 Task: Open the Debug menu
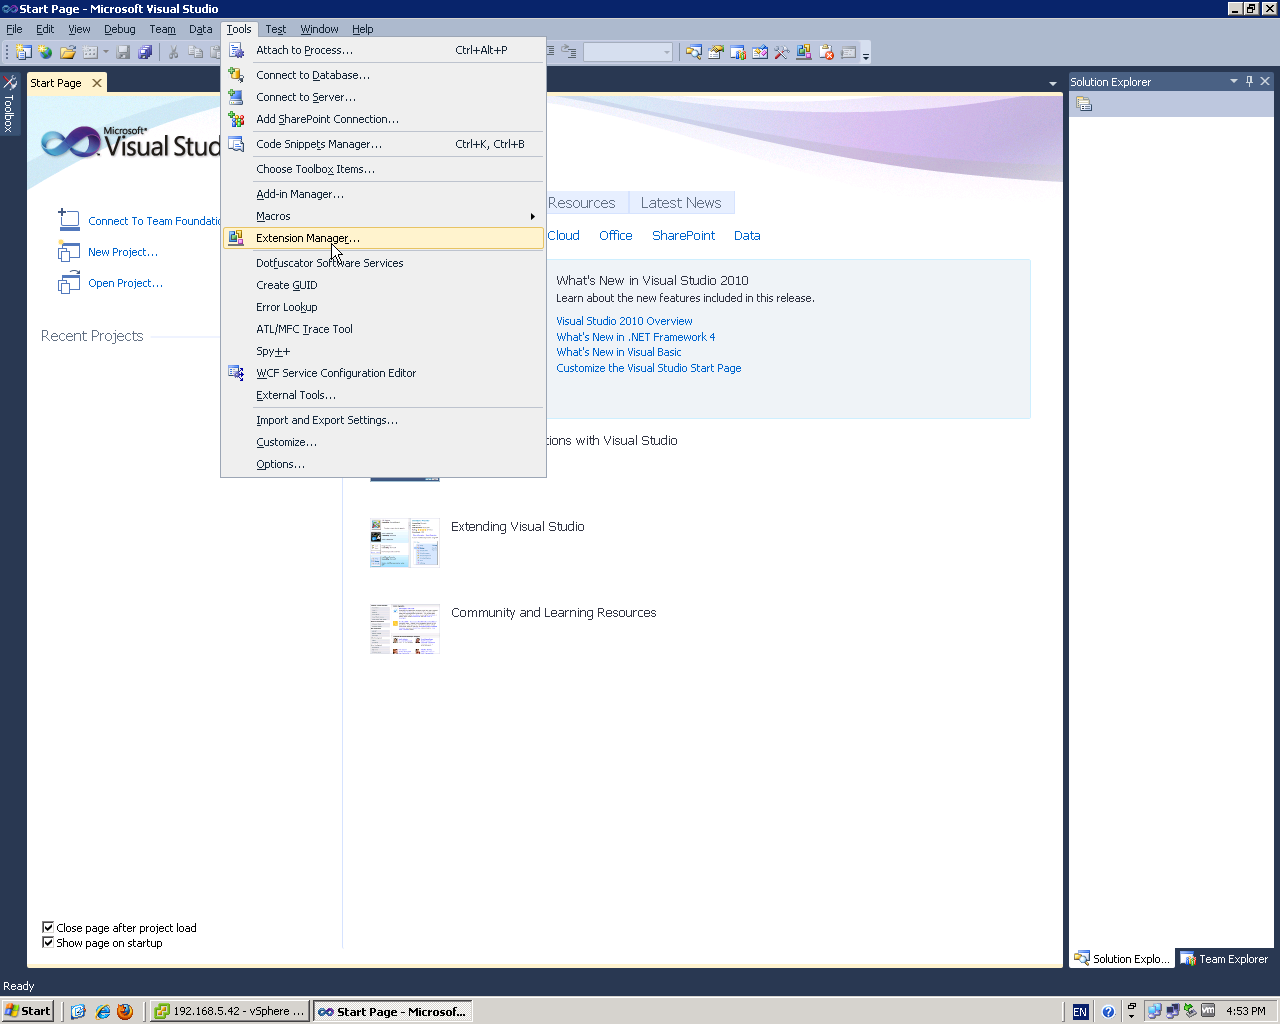click(120, 29)
